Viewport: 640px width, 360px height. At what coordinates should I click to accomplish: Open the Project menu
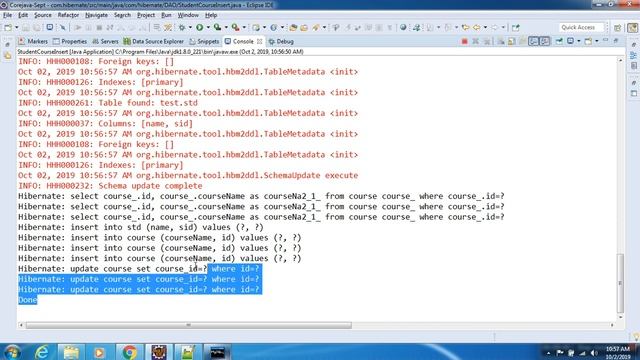click(x=146, y=15)
